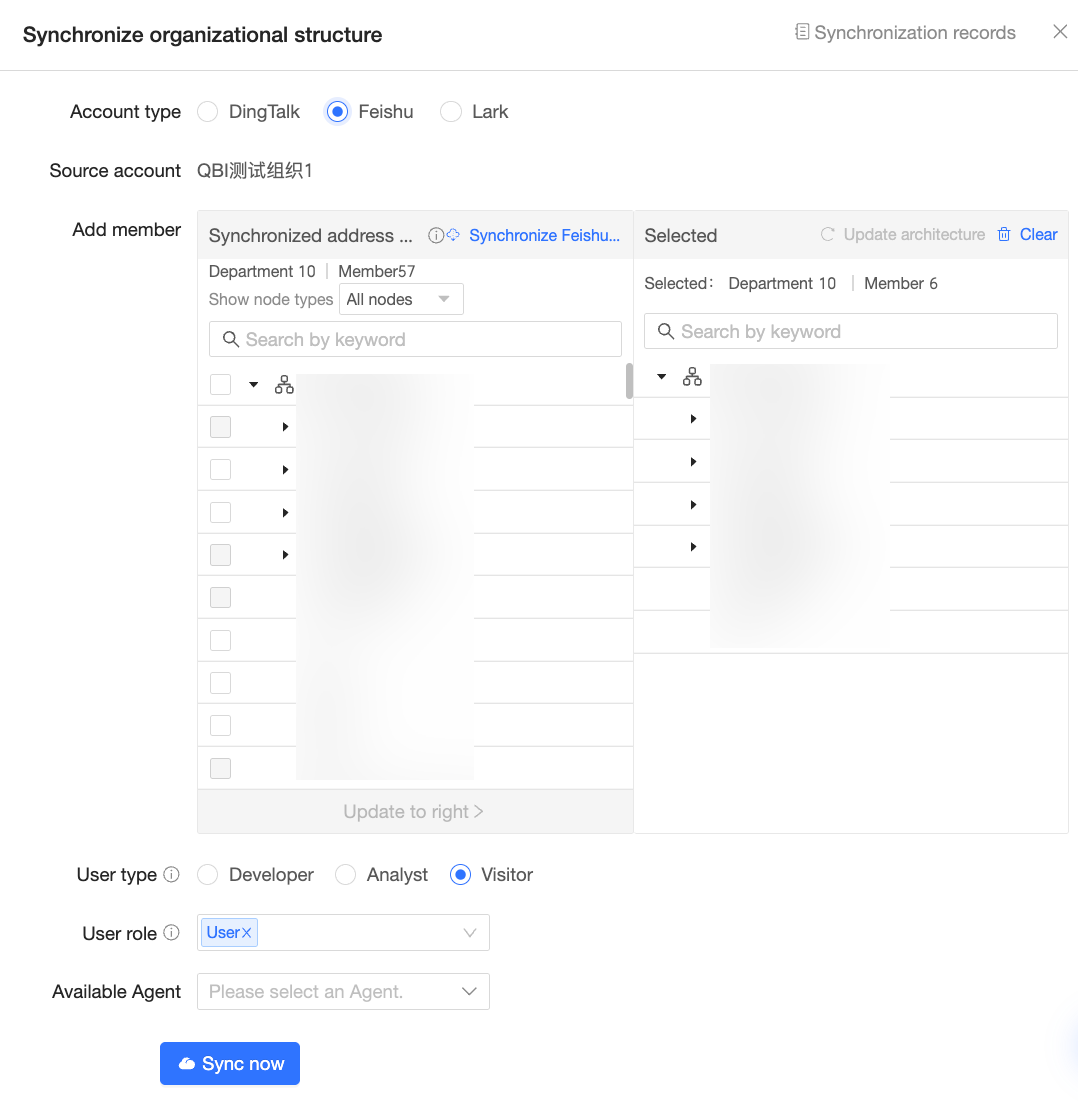
Task: Tick the fourth department checkbox under the root
Action: (x=221, y=555)
